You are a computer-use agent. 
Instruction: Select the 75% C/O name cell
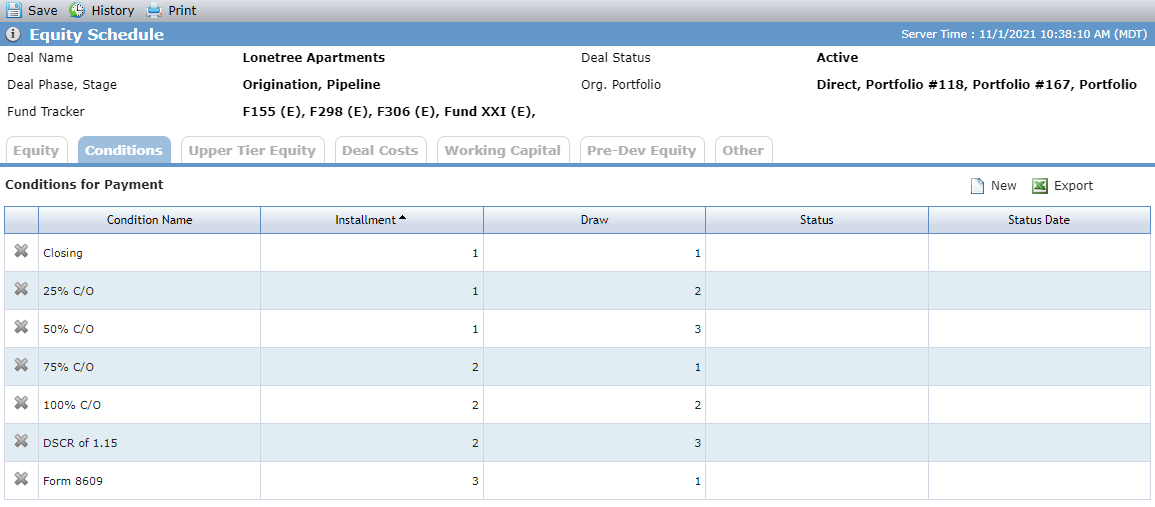[x=150, y=366]
